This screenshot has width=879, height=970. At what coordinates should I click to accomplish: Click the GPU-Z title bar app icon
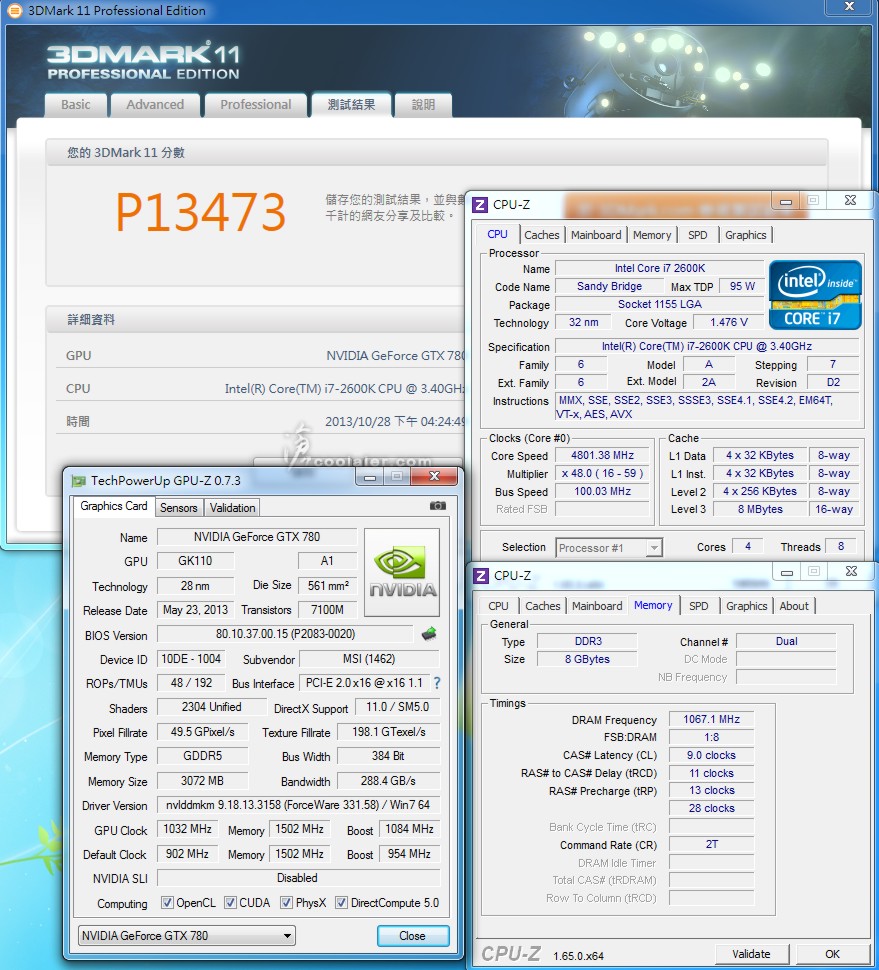coord(79,481)
